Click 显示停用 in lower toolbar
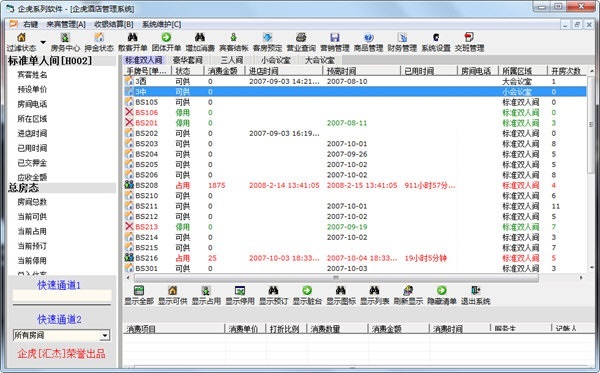The width and height of the screenshot is (600, 373). tap(240, 295)
